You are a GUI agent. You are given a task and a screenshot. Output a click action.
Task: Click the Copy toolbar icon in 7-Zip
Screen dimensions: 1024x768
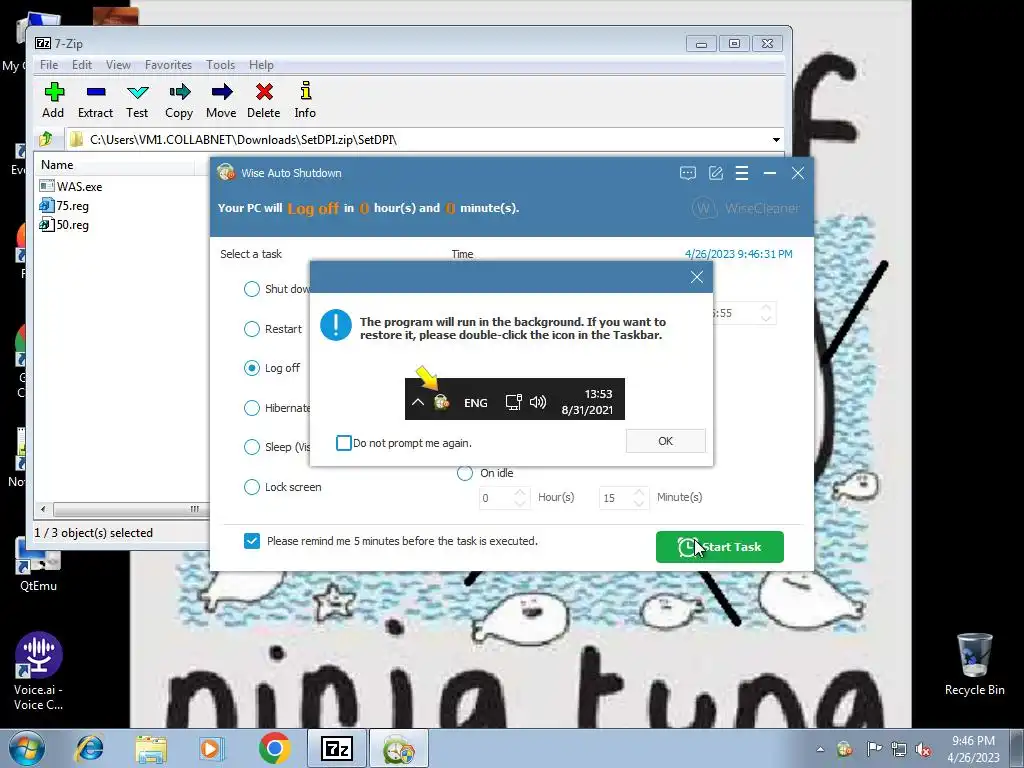click(x=179, y=99)
